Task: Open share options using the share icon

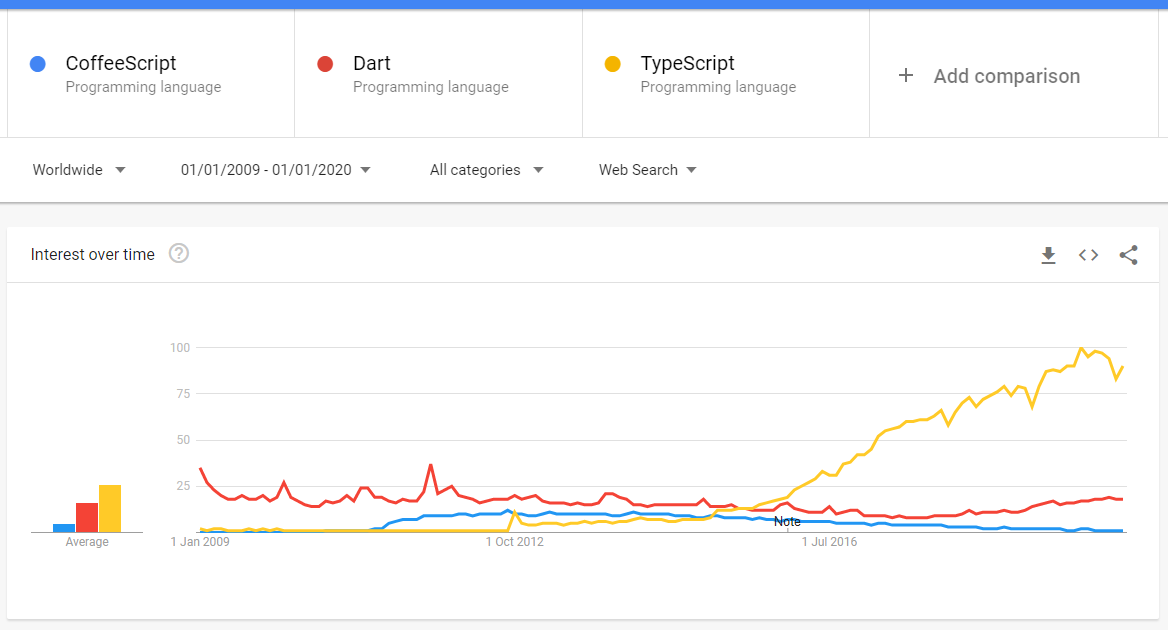Action: (1128, 255)
